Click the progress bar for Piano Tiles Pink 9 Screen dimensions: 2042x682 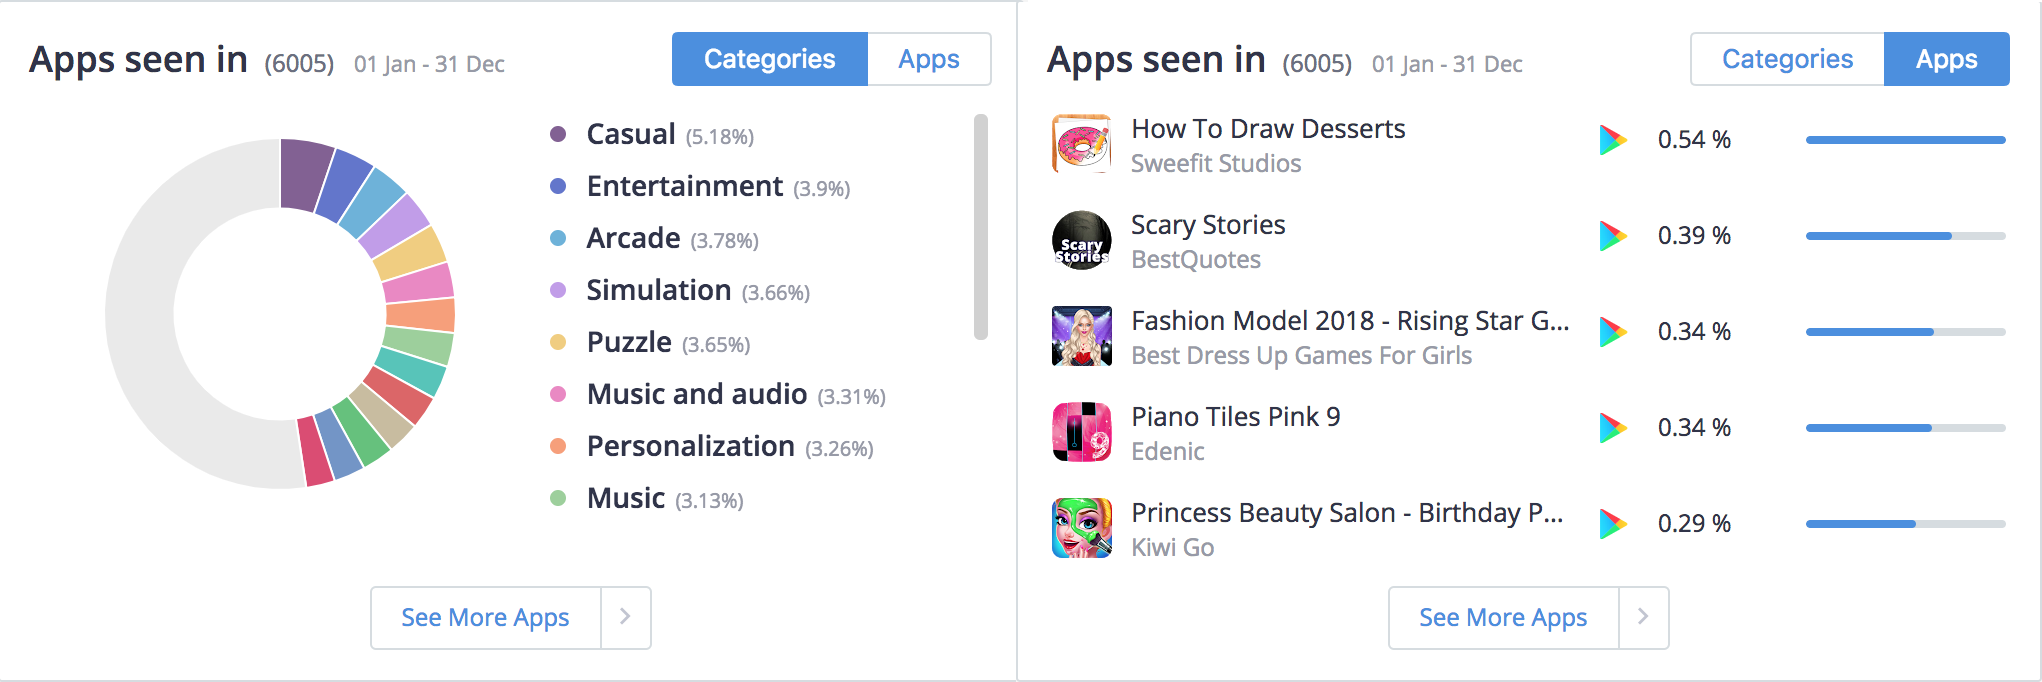pos(1906,428)
